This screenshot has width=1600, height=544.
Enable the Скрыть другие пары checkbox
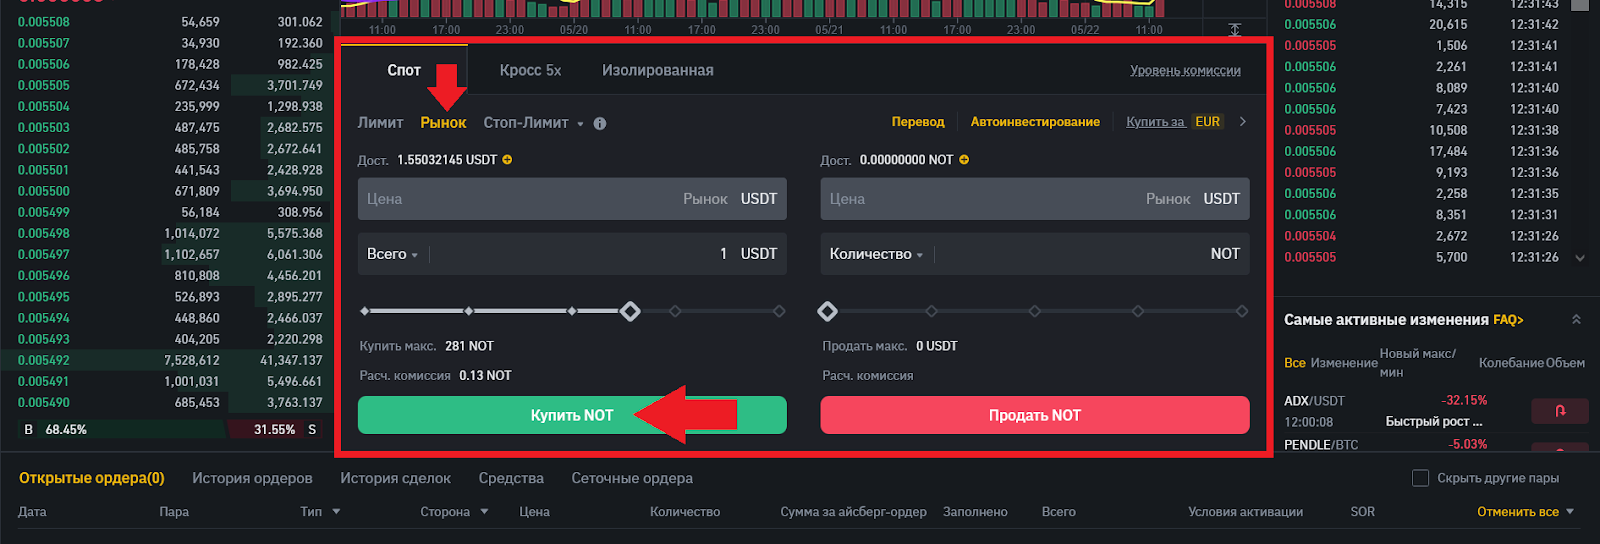tap(1420, 478)
